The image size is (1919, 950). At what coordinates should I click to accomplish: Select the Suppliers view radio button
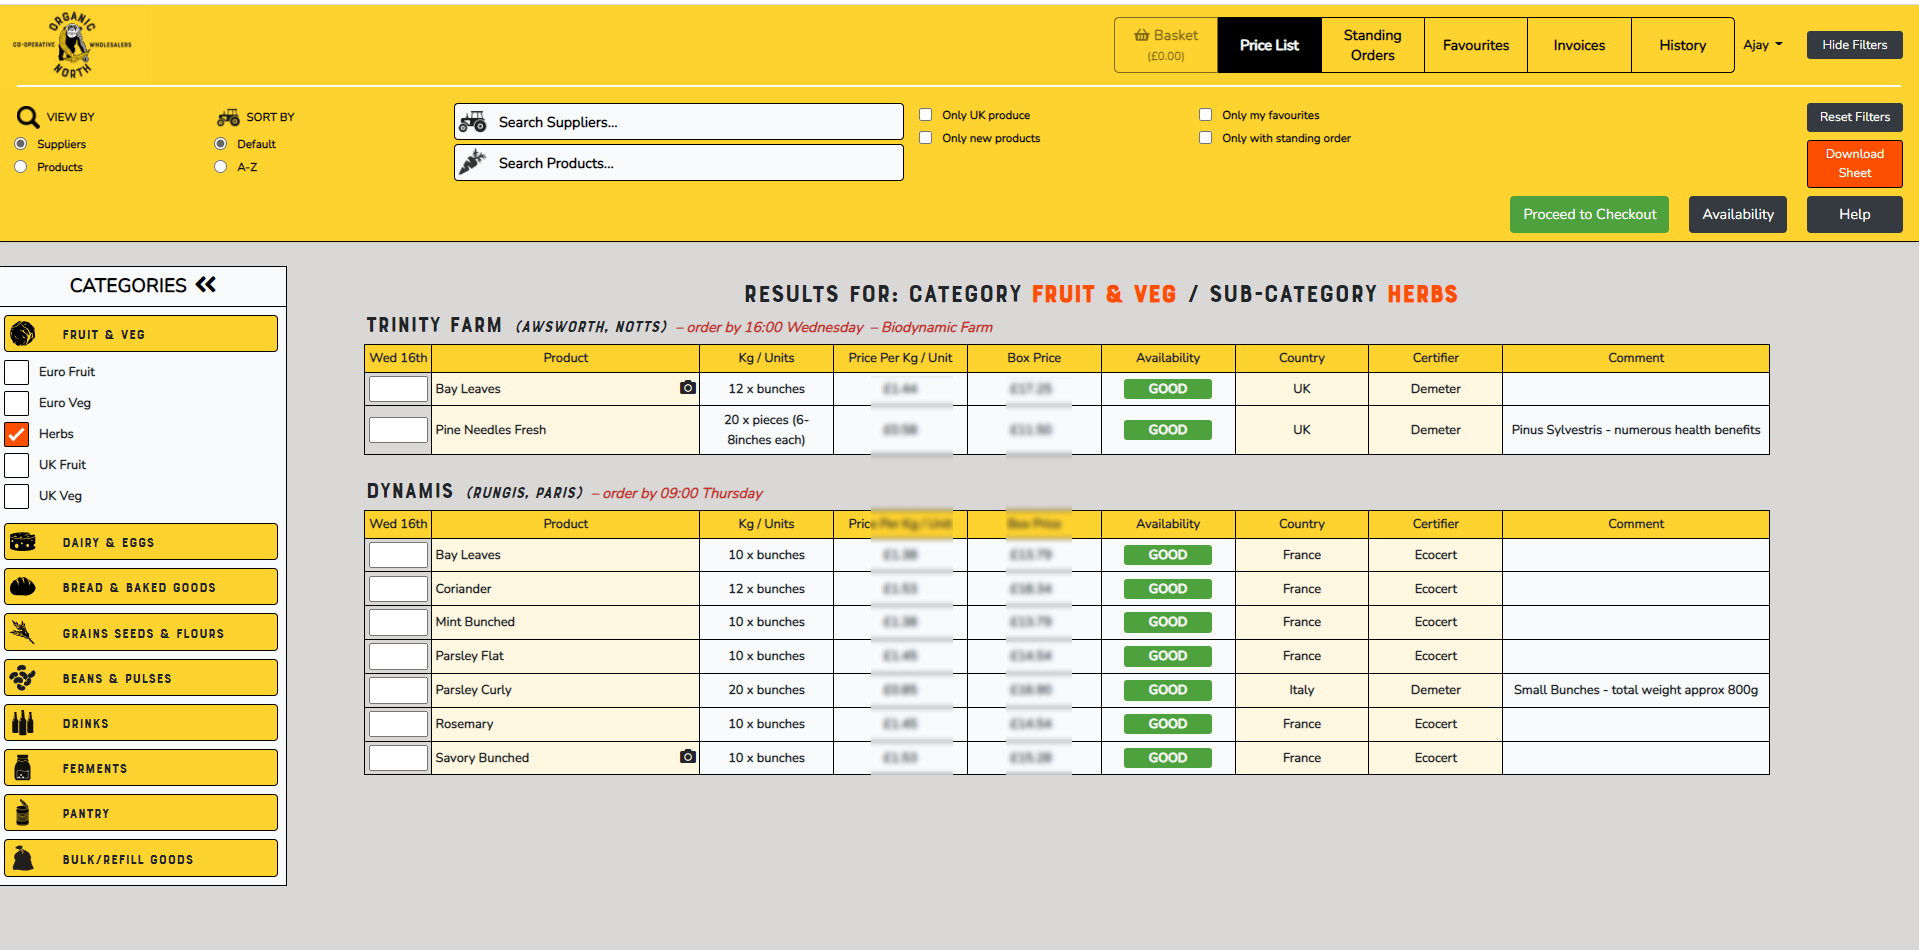pos(21,144)
